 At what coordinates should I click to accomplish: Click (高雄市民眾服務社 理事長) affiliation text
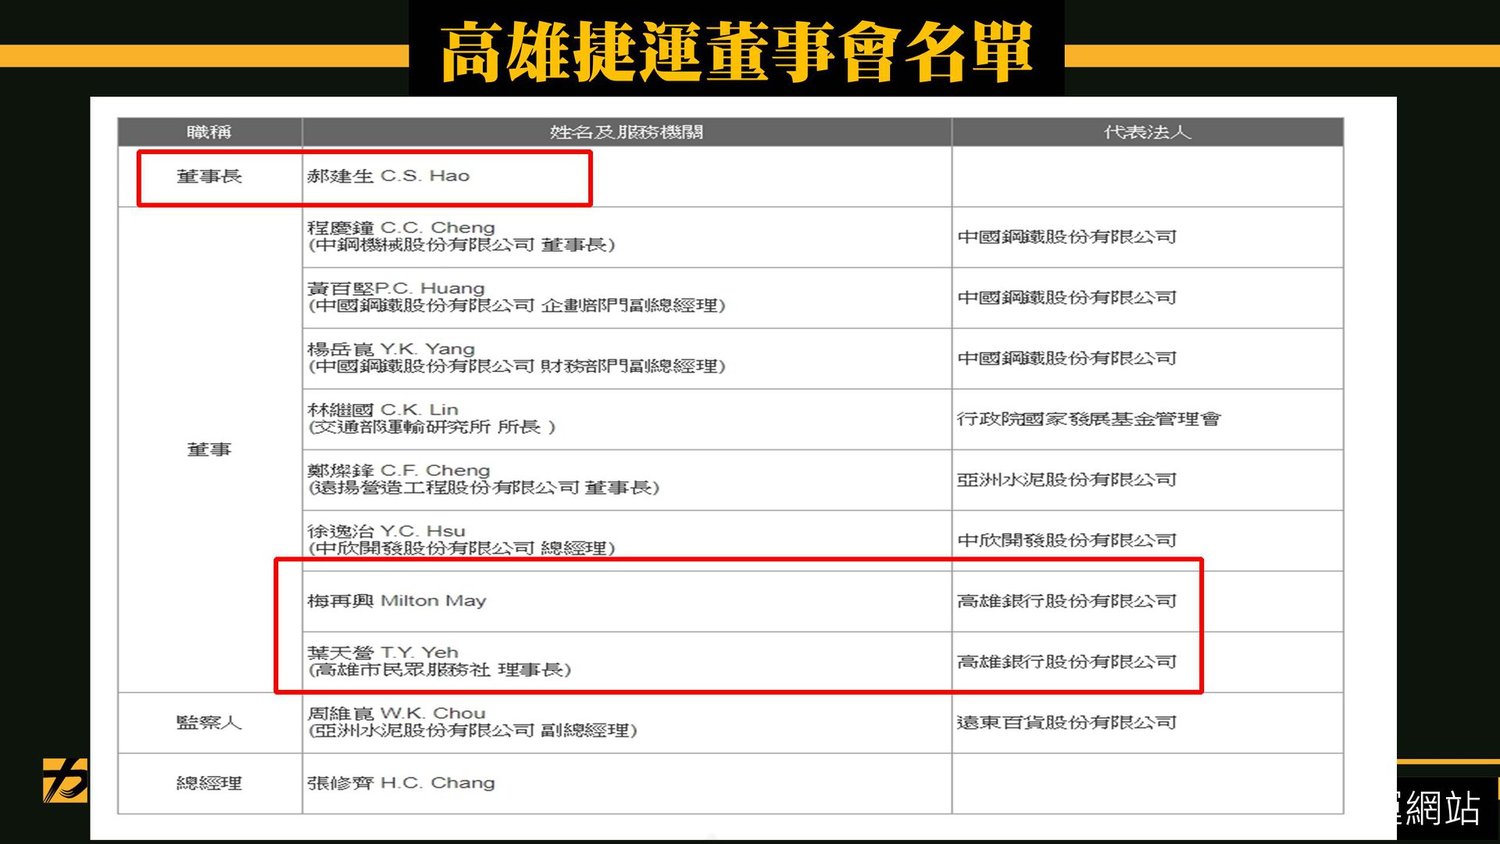[439, 670]
